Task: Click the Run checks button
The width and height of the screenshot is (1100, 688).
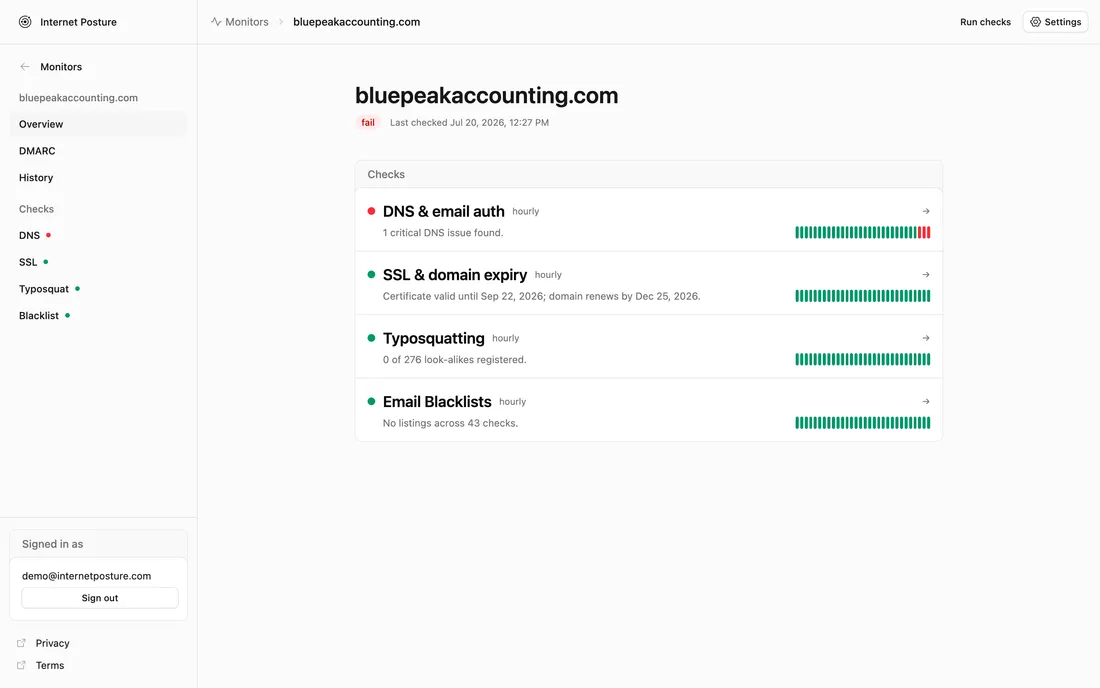Action: [x=985, y=22]
